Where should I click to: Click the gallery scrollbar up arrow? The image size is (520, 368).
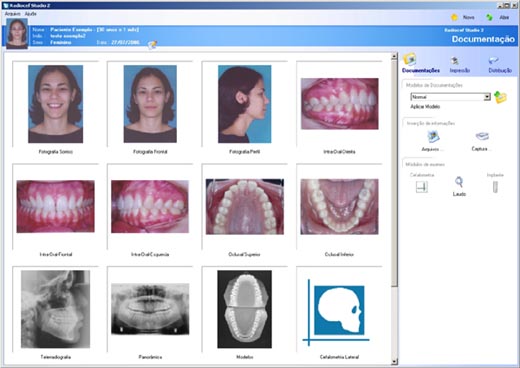394,56
